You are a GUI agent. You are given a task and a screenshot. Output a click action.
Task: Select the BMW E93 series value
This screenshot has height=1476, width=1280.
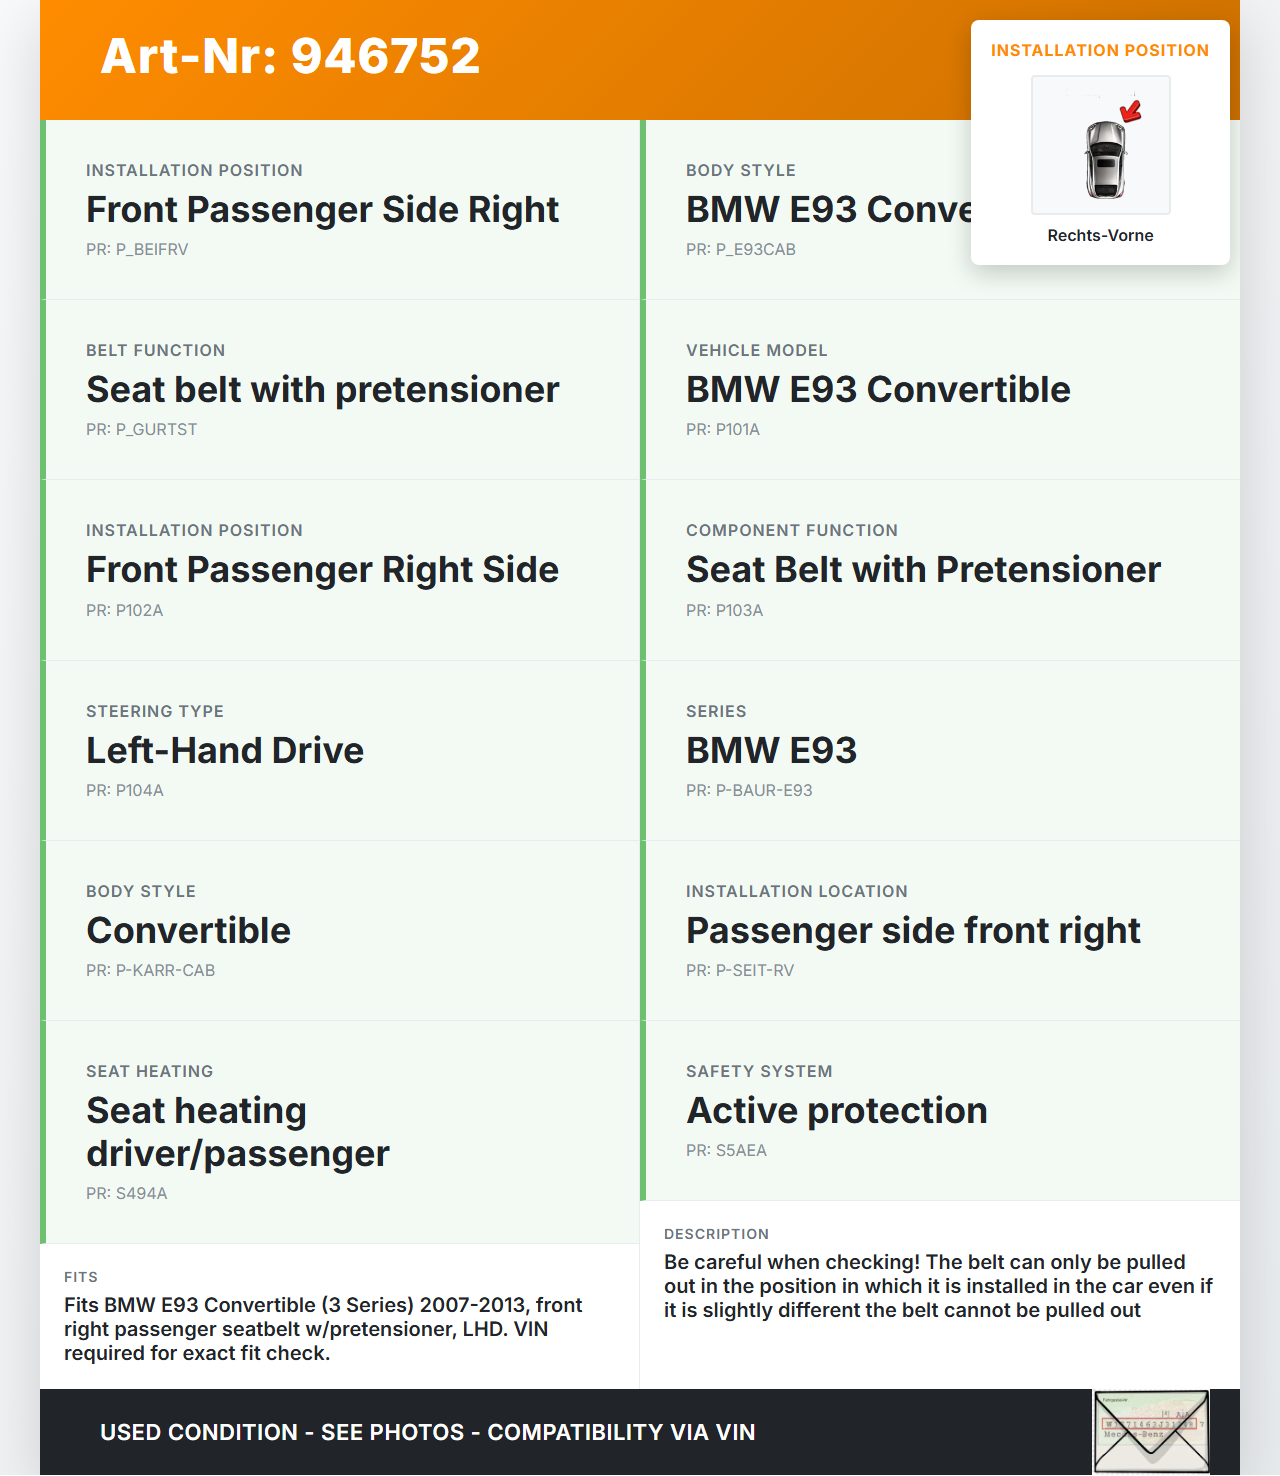771,751
